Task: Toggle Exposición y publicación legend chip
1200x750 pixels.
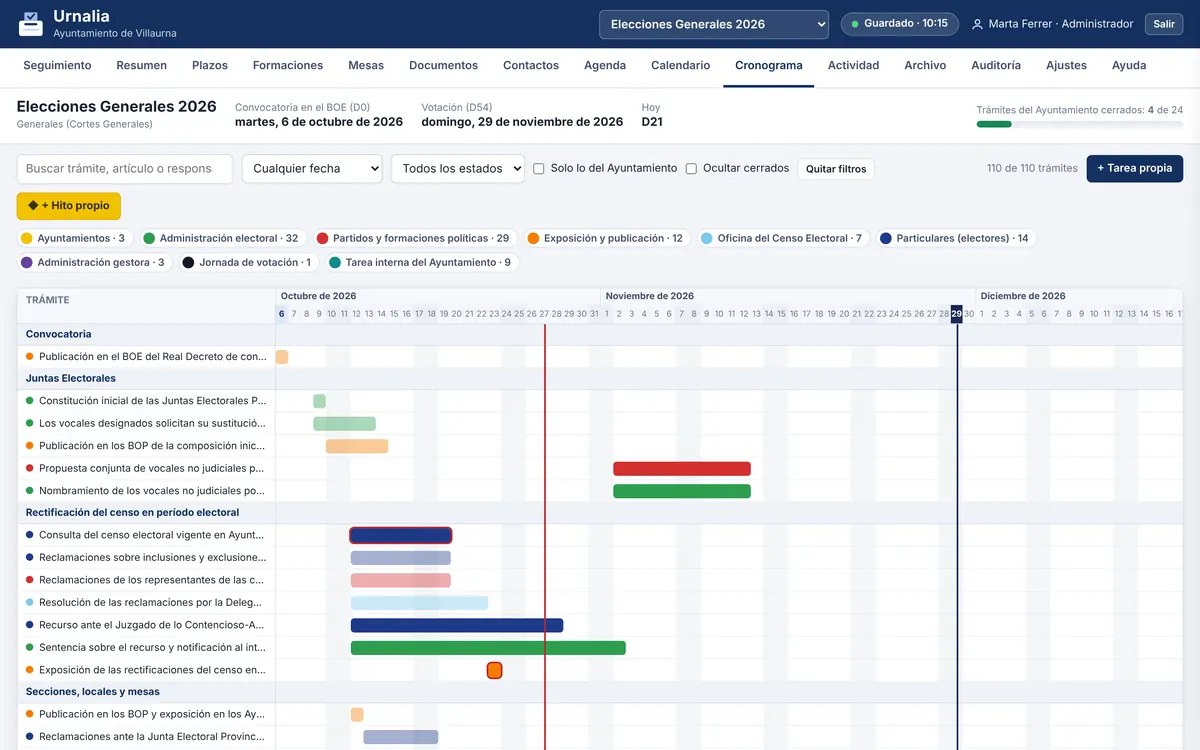Action: pos(607,238)
